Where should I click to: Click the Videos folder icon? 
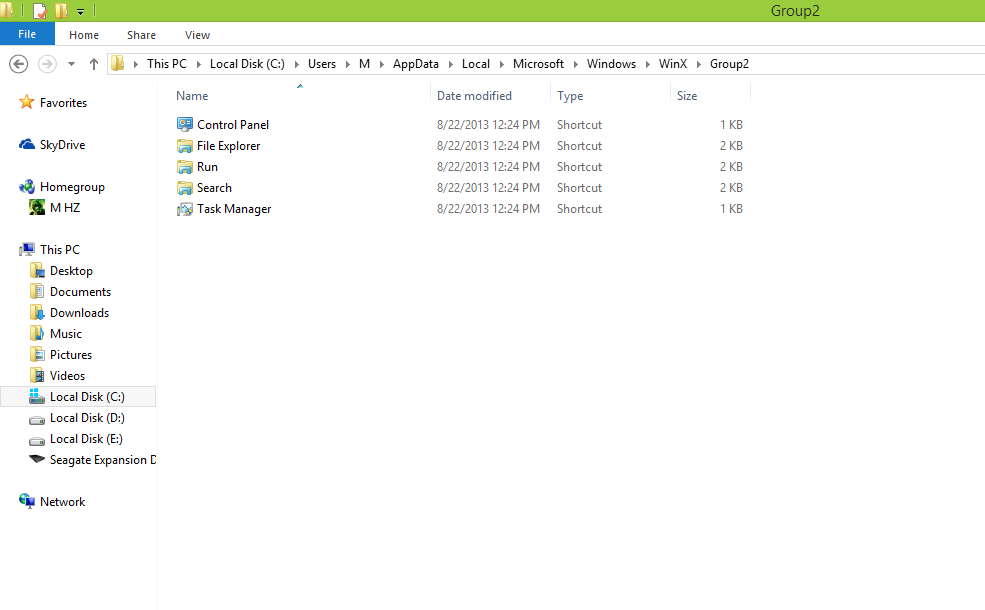(x=37, y=376)
